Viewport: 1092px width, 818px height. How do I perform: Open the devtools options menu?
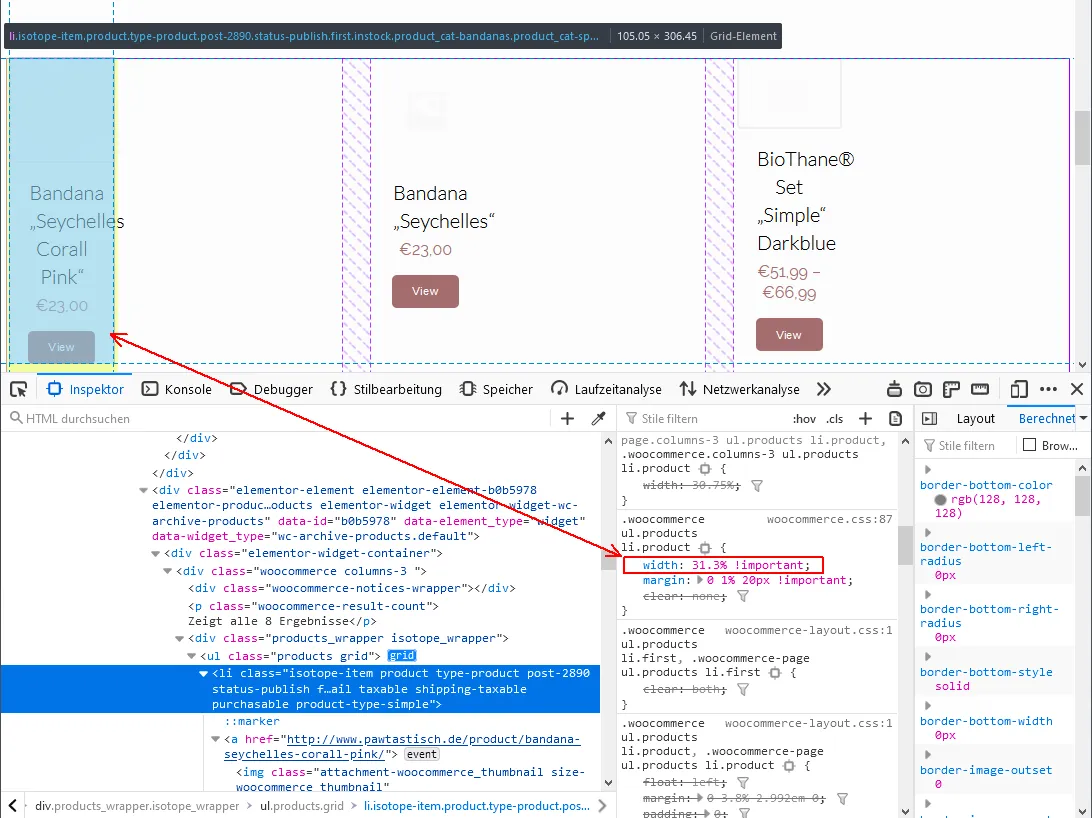point(1048,389)
